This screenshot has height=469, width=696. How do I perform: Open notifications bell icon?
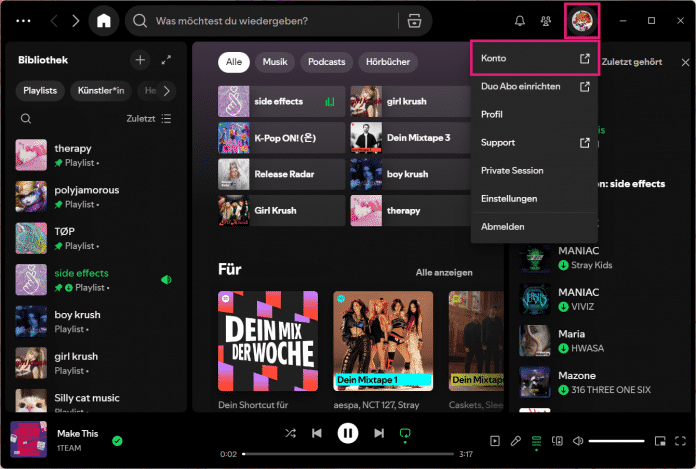coord(520,20)
